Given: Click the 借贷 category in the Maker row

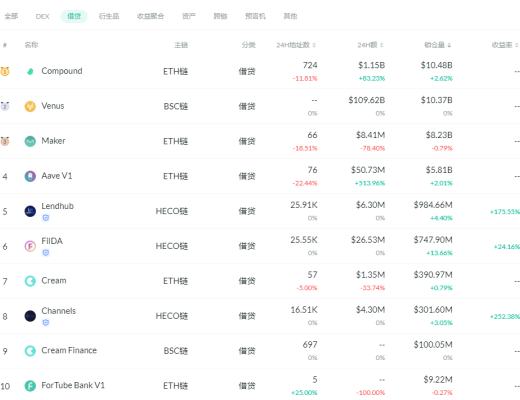Looking at the screenshot, I should pos(247,141).
